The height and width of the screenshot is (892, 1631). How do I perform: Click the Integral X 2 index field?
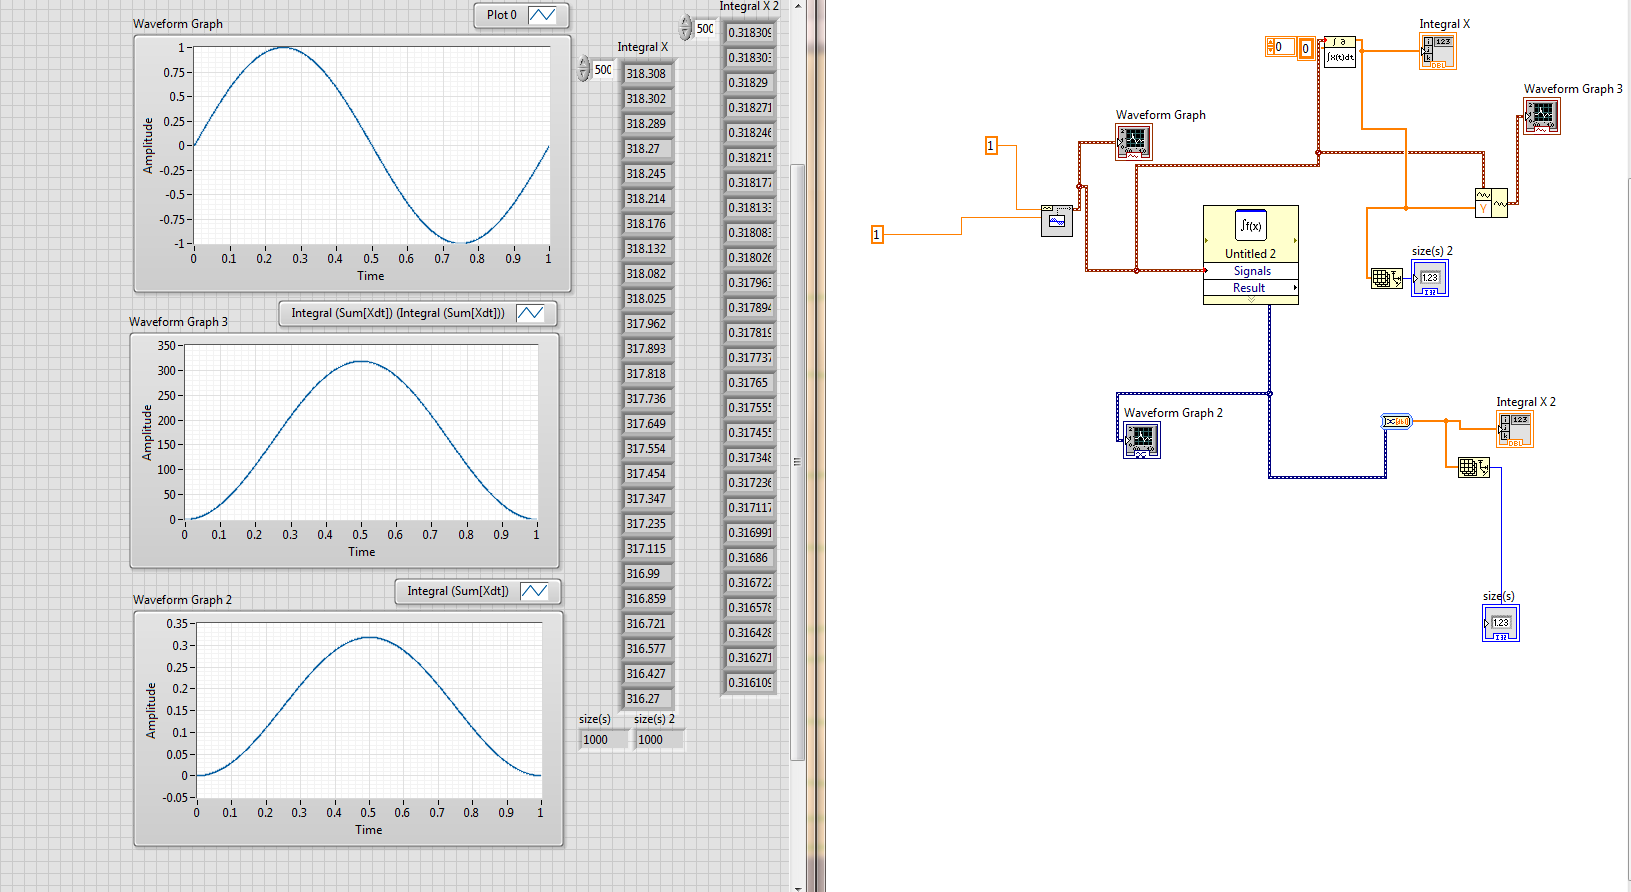[x=705, y=29]
